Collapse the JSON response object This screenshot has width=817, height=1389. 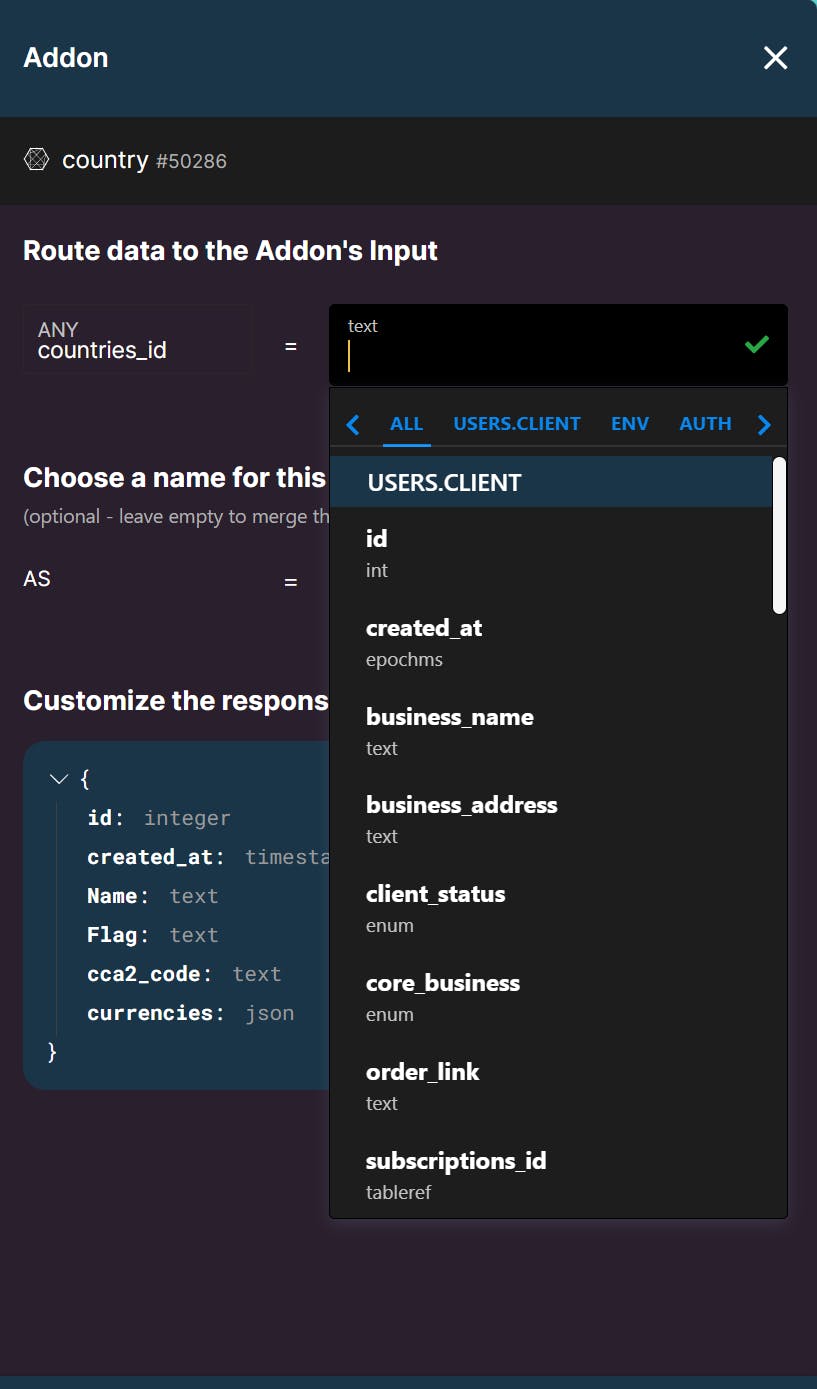[x=58, y=778]
